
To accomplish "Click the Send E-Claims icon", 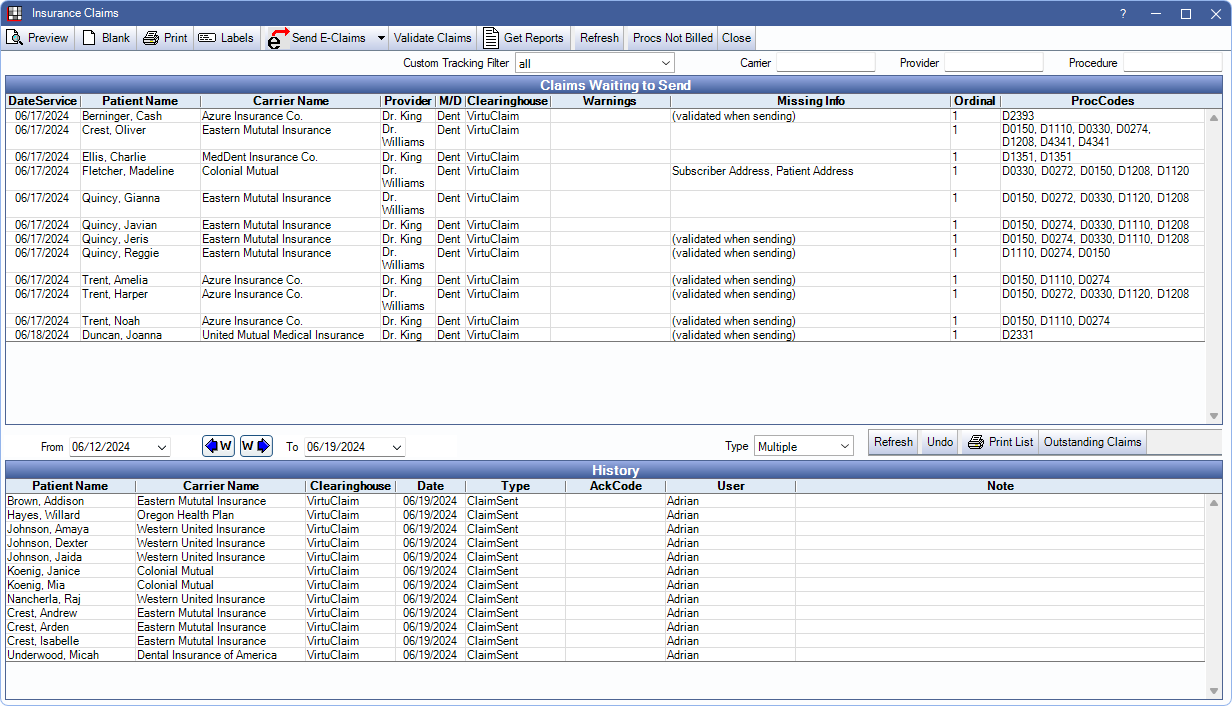I will pos(278,38).
